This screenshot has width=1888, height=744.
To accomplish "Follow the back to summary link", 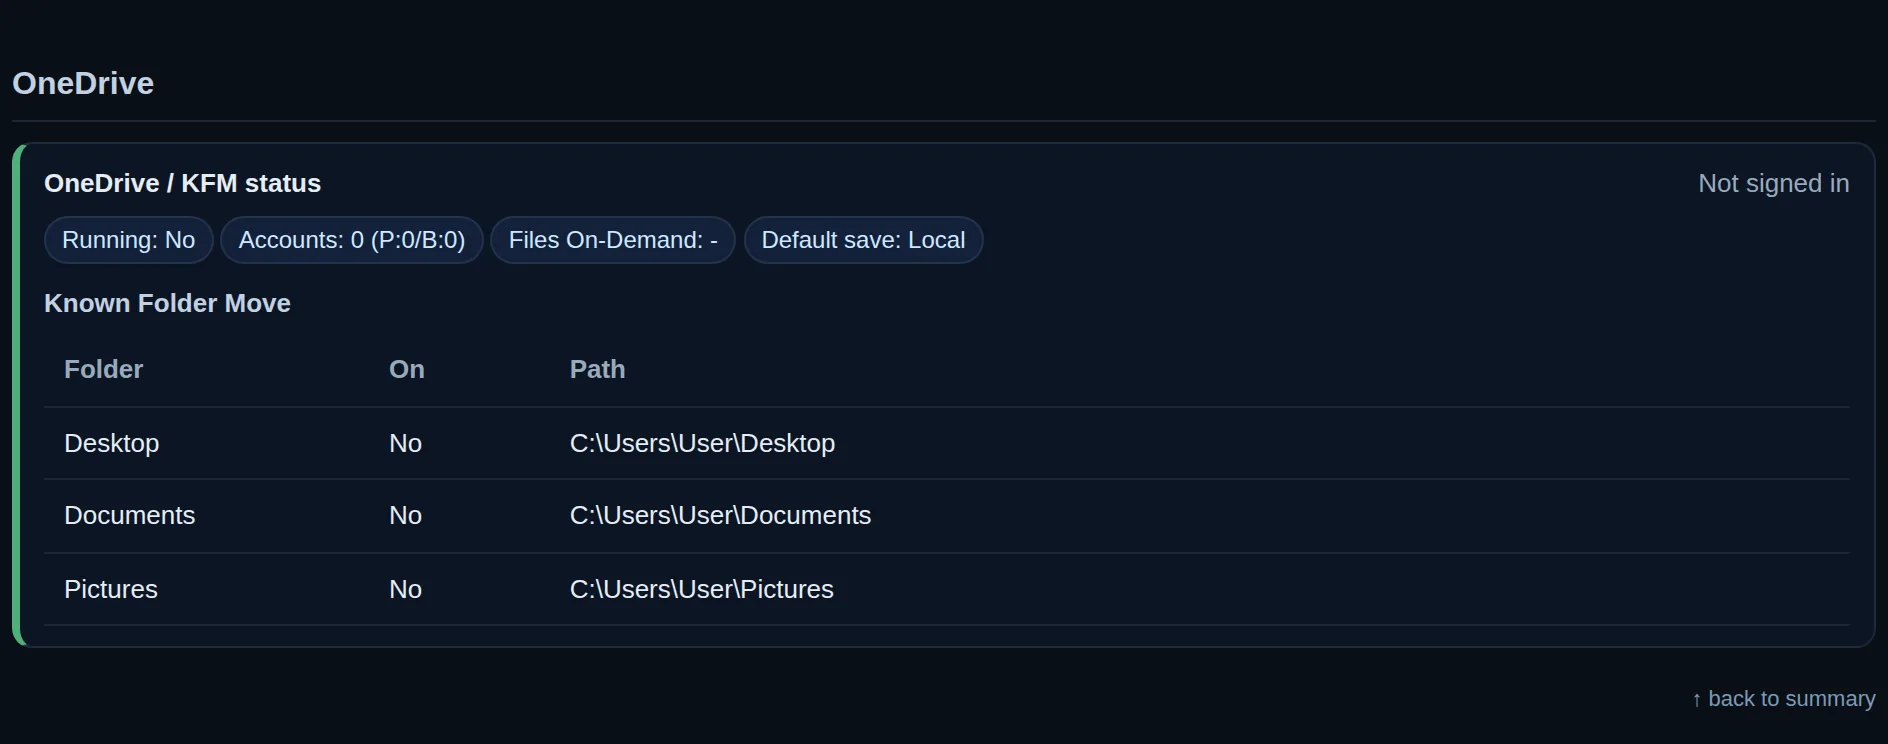I will tap(1783, 699).
